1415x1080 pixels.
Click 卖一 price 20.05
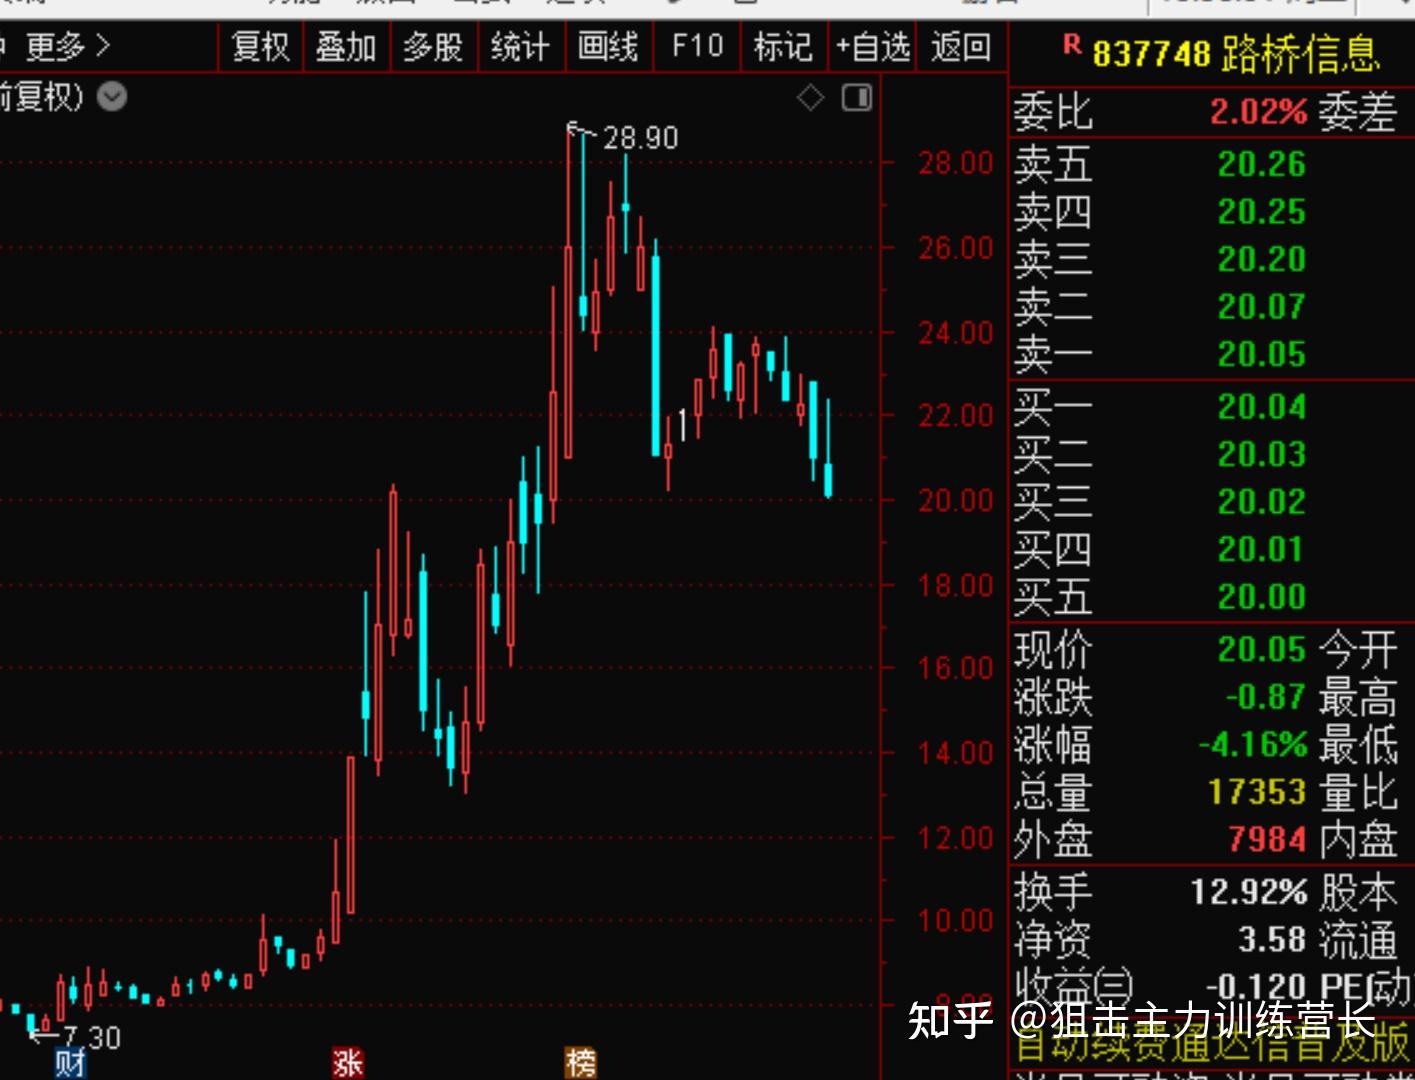click(1261, 354)
